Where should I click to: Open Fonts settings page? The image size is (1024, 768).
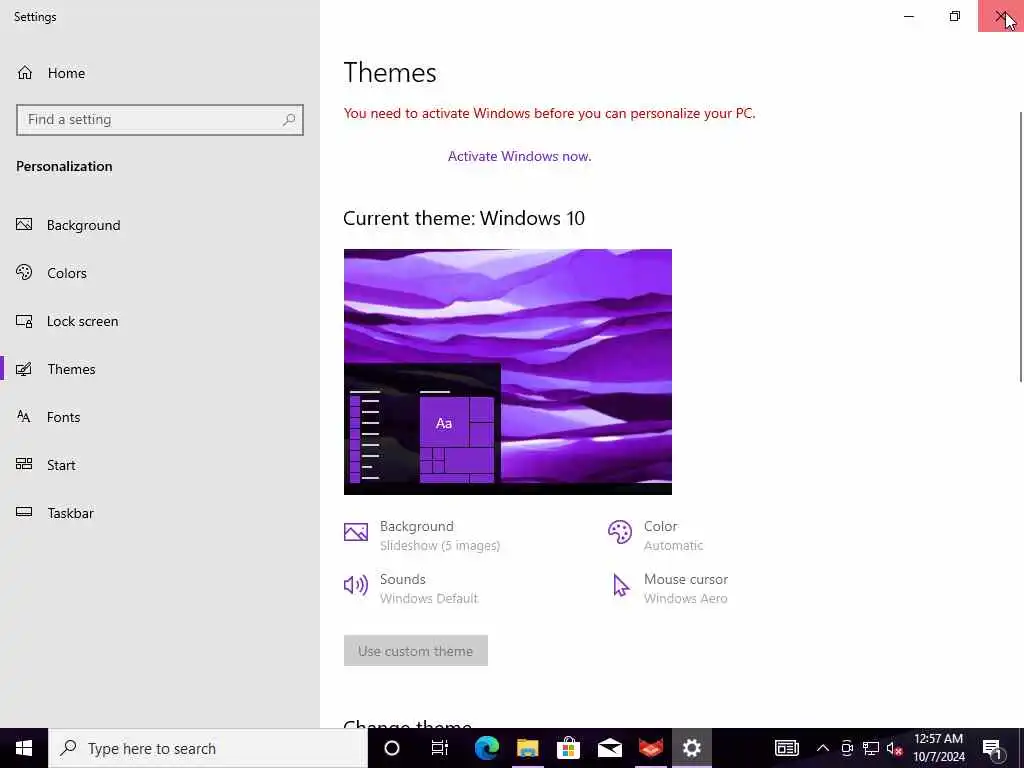[x=48, y=417]
